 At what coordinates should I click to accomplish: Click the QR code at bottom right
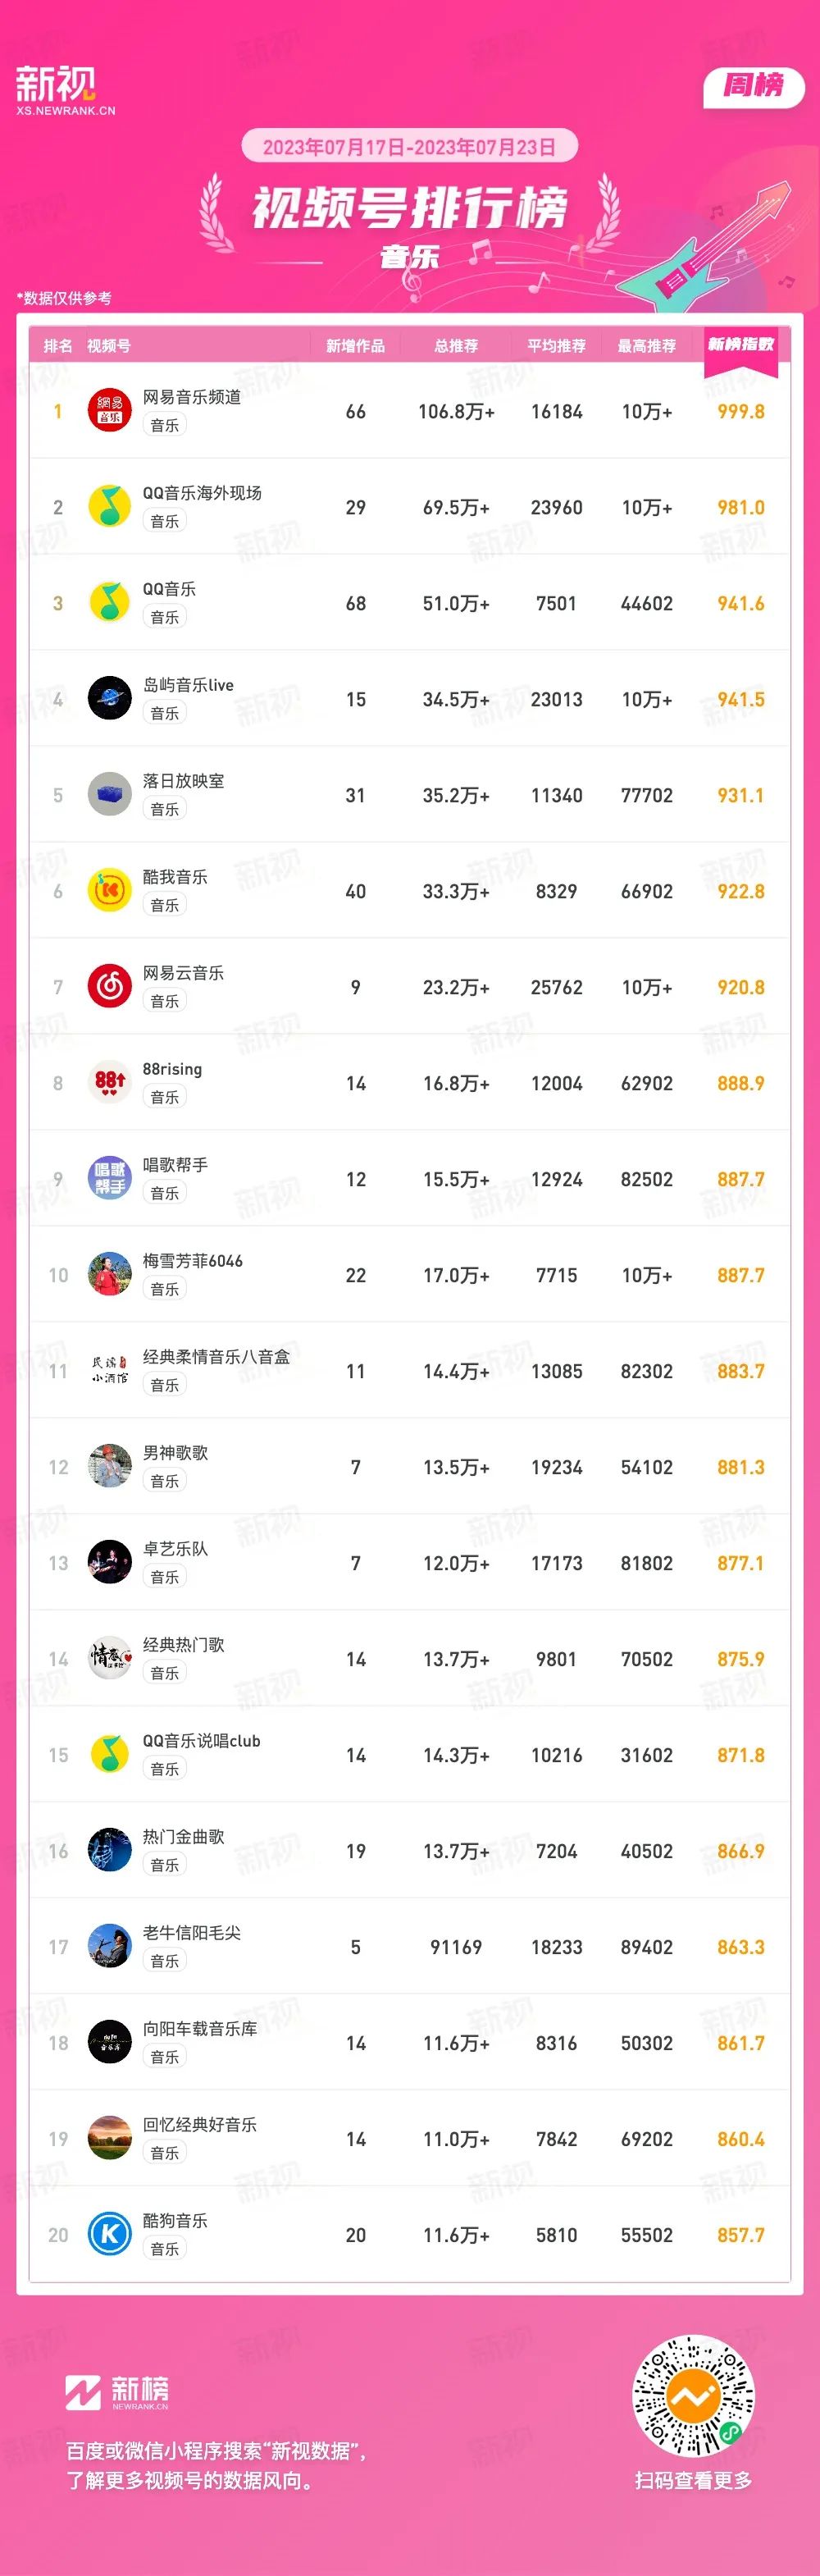(693, 2397)
